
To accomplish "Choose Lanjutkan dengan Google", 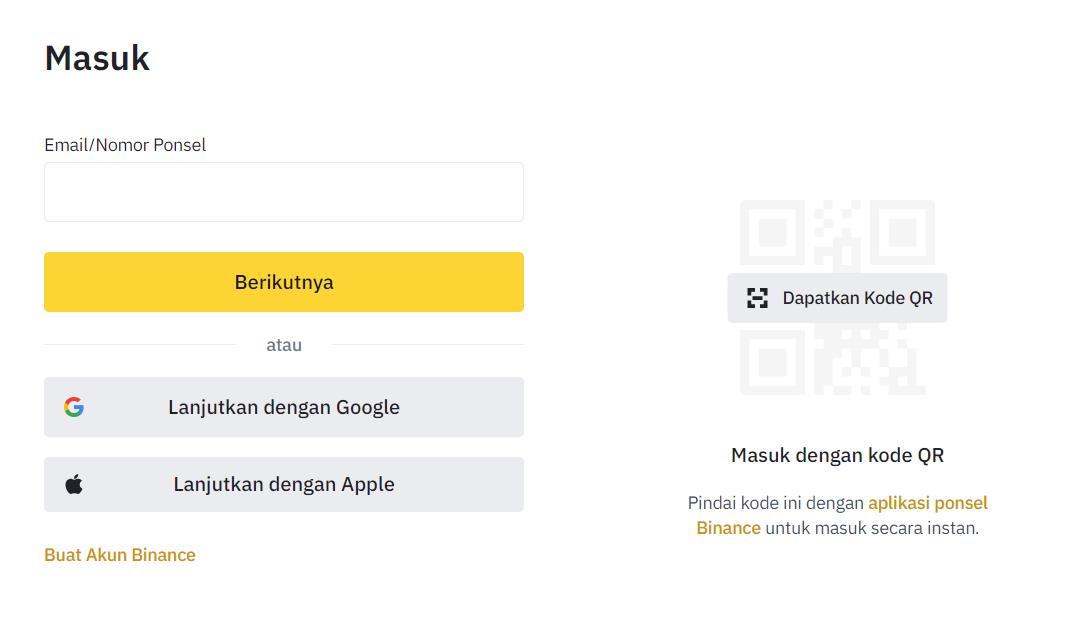I will point(284,407).
